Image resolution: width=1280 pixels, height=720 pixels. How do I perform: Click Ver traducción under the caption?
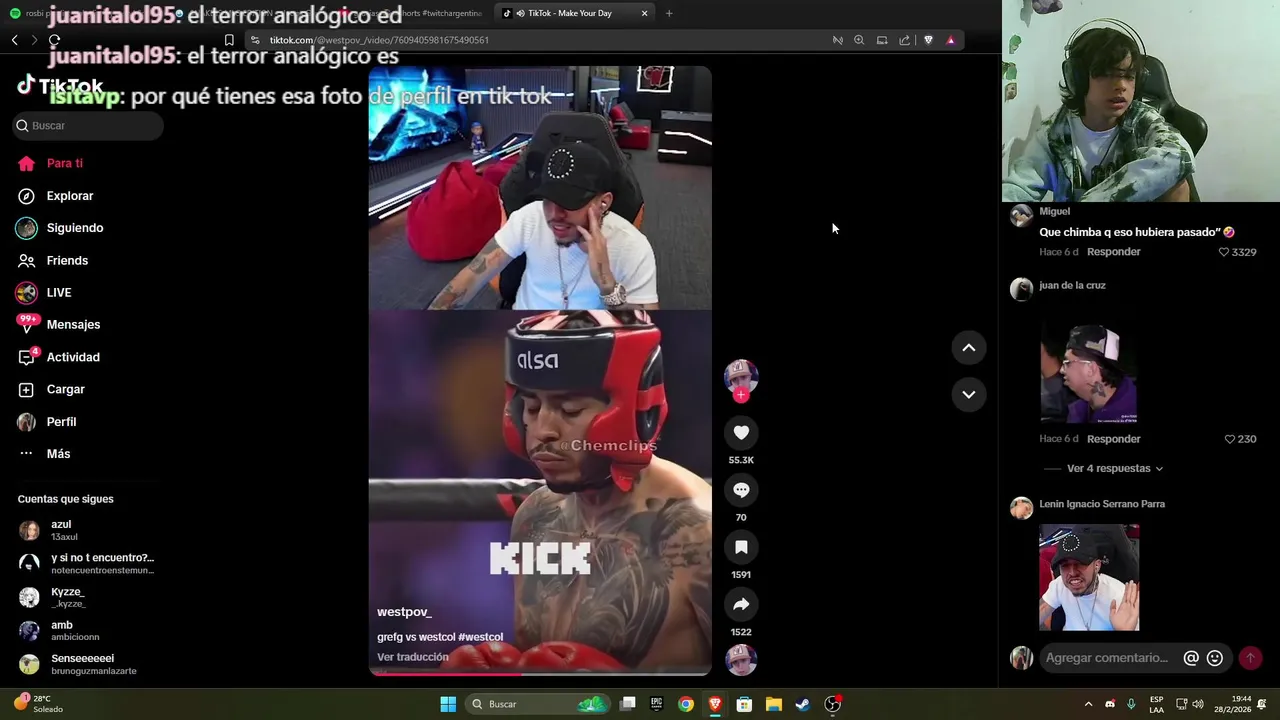[x=412, y=657]
